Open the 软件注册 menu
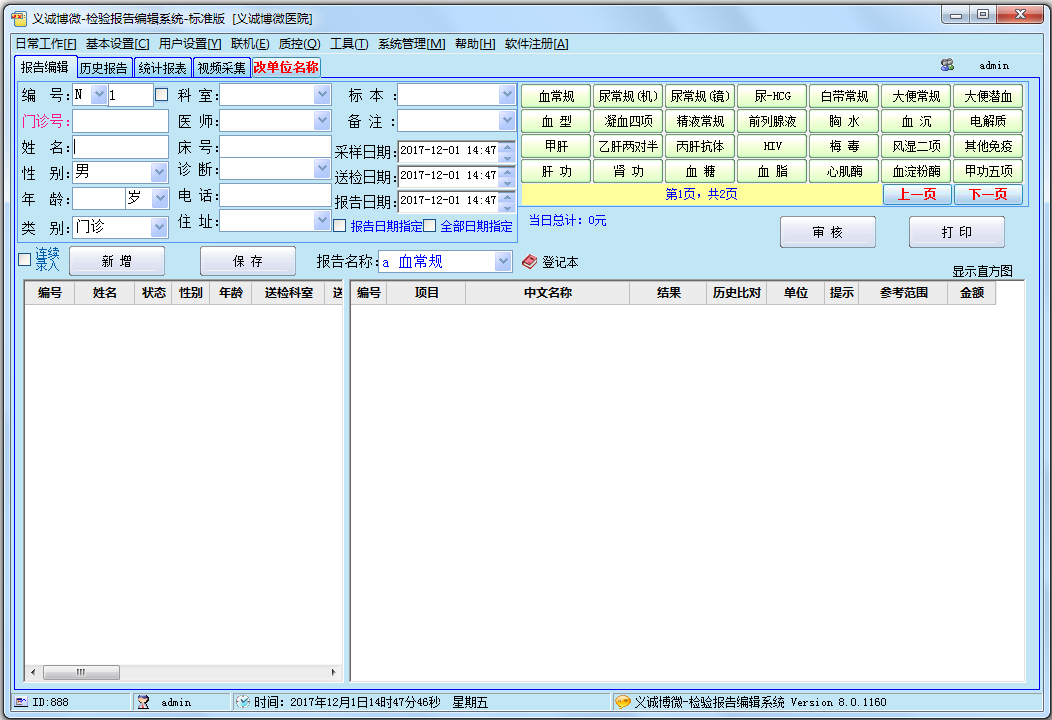The width and height of the screenshot is (1052, 720). tap(536, 44)
